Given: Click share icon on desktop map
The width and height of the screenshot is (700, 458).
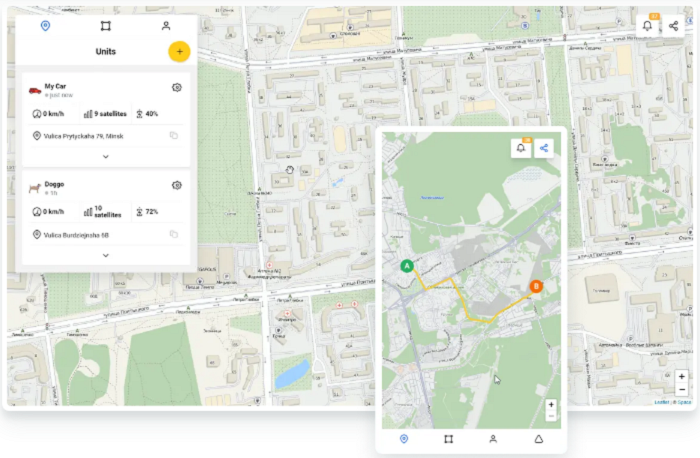Looking at the screenshot, I should pyautogui.click(x=674, y=27).
